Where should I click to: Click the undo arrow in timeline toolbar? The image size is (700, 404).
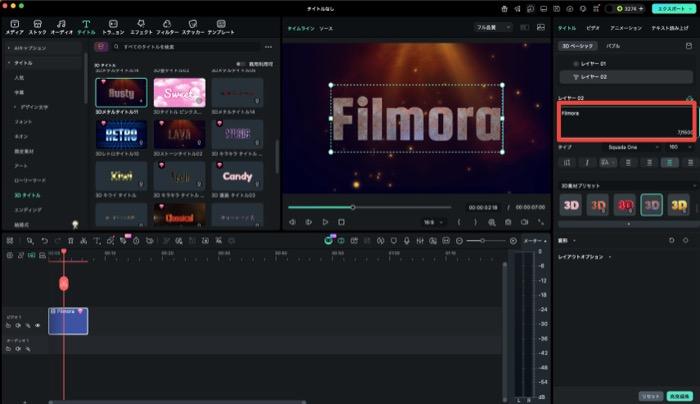click(45, 241)
